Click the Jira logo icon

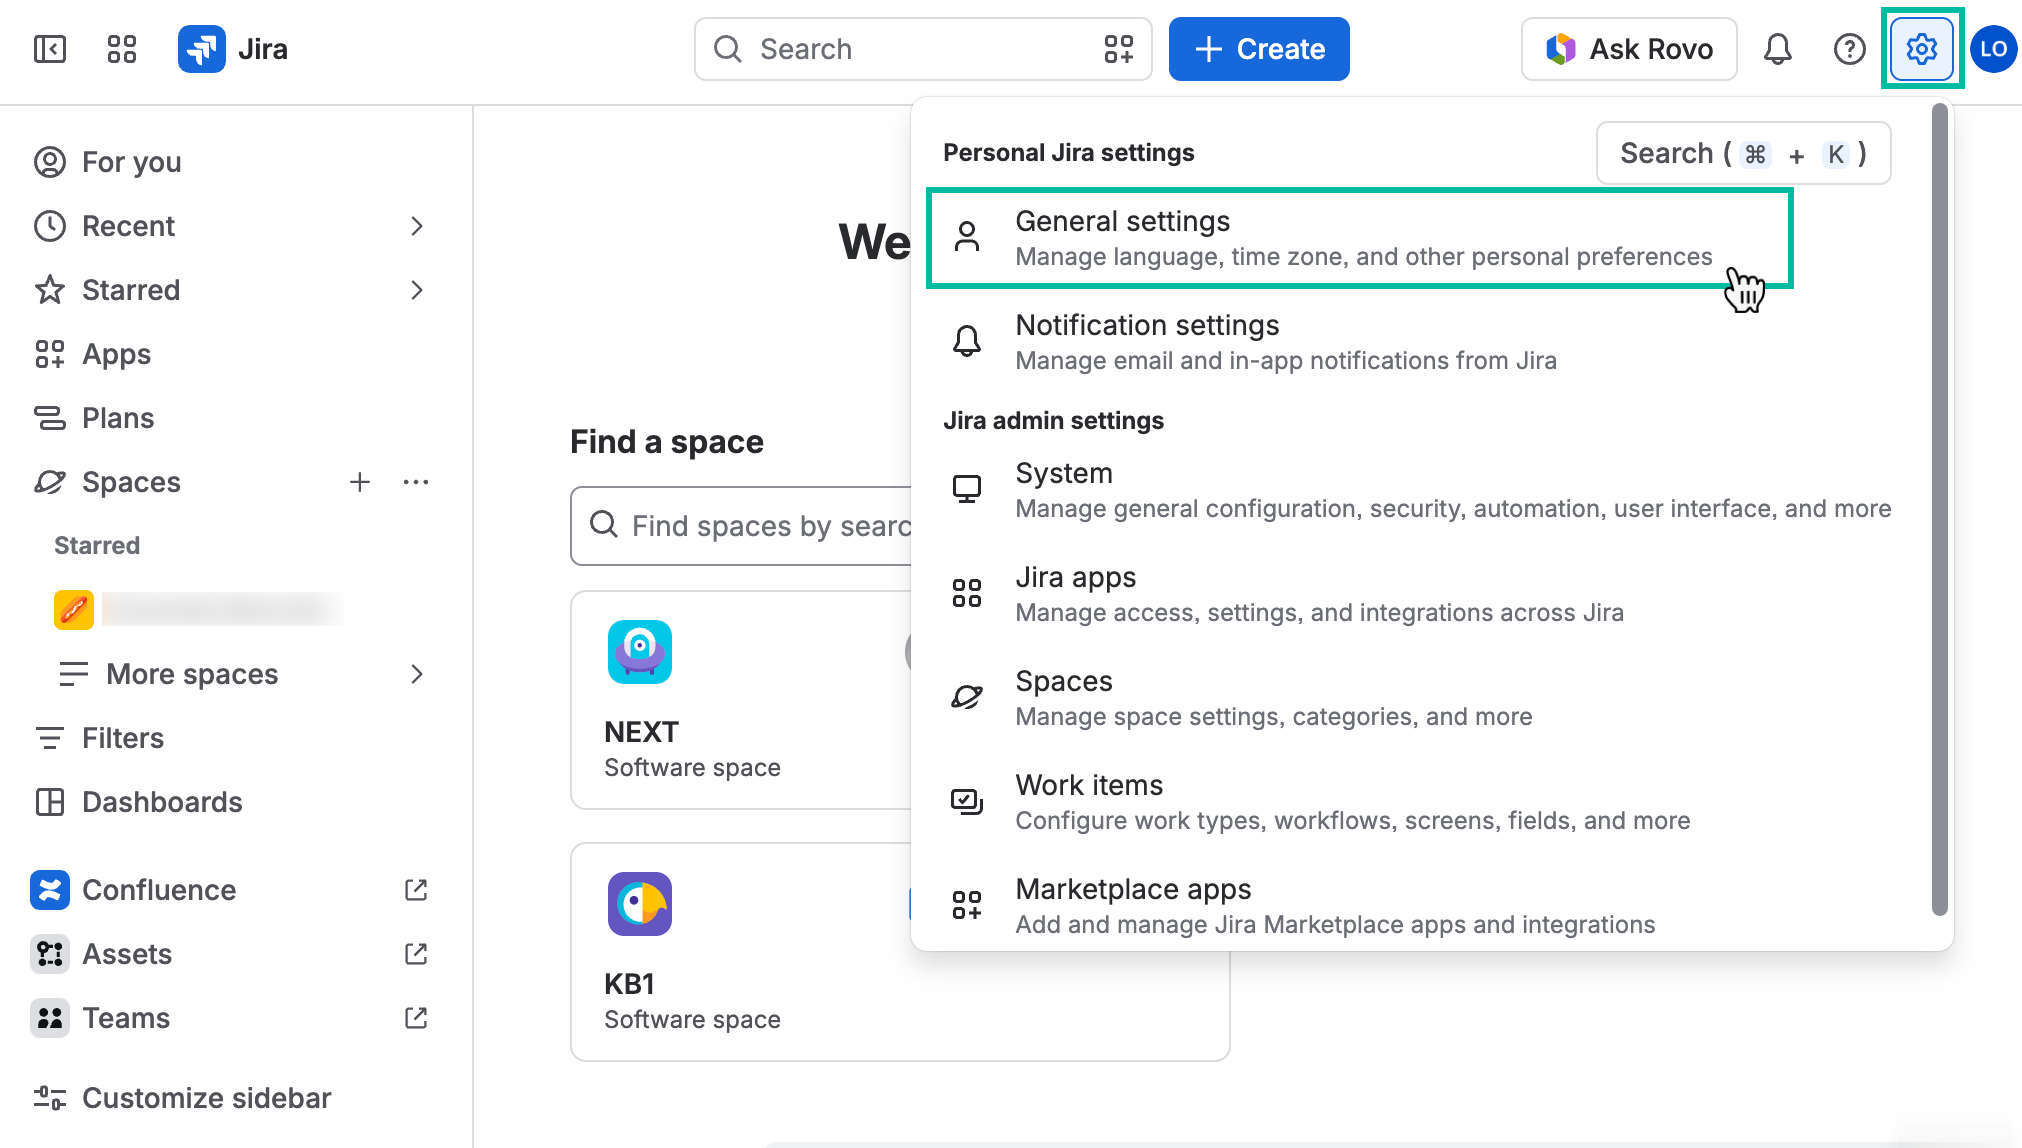(202, 49)
